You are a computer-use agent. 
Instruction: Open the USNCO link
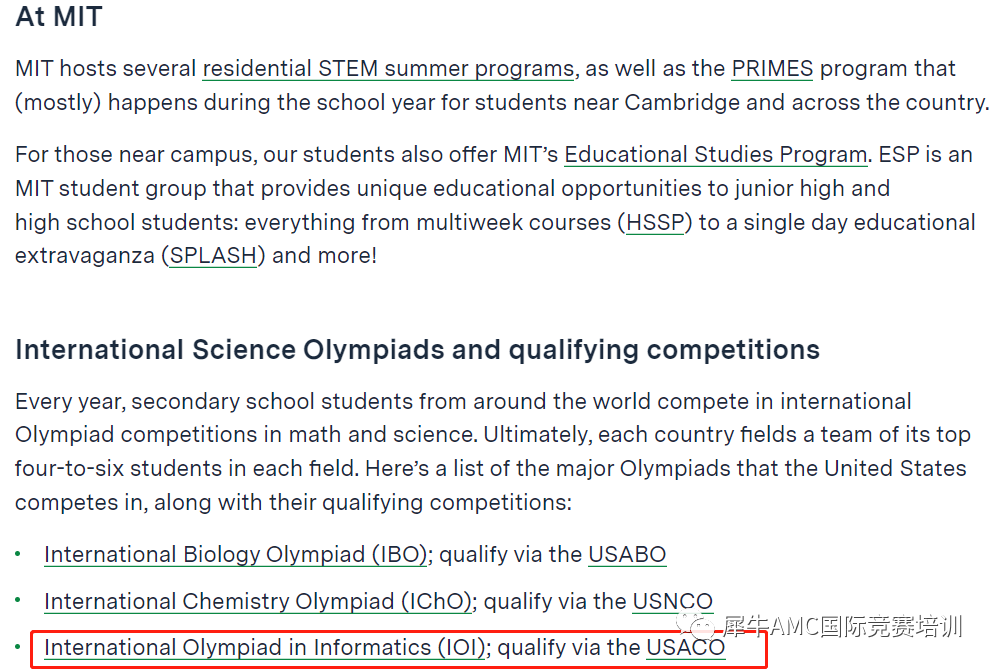tap(672, 601)
